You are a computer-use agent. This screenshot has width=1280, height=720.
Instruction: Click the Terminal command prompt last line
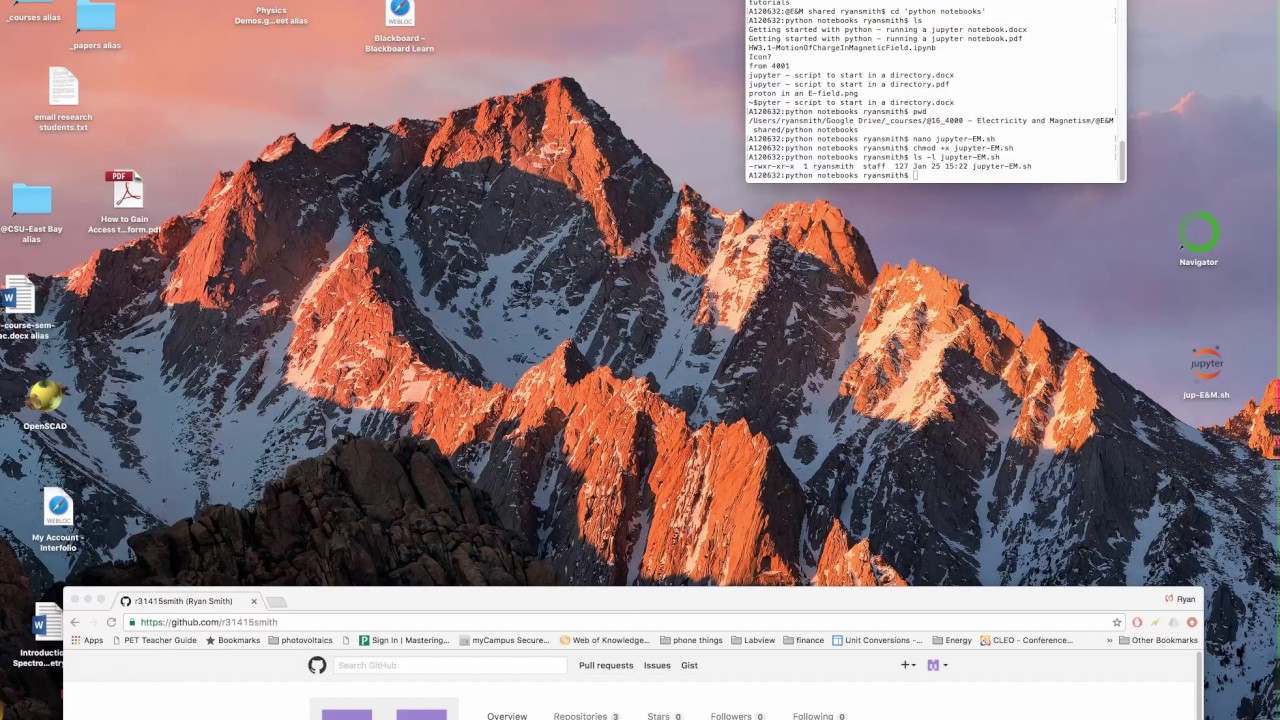point(833,176)
